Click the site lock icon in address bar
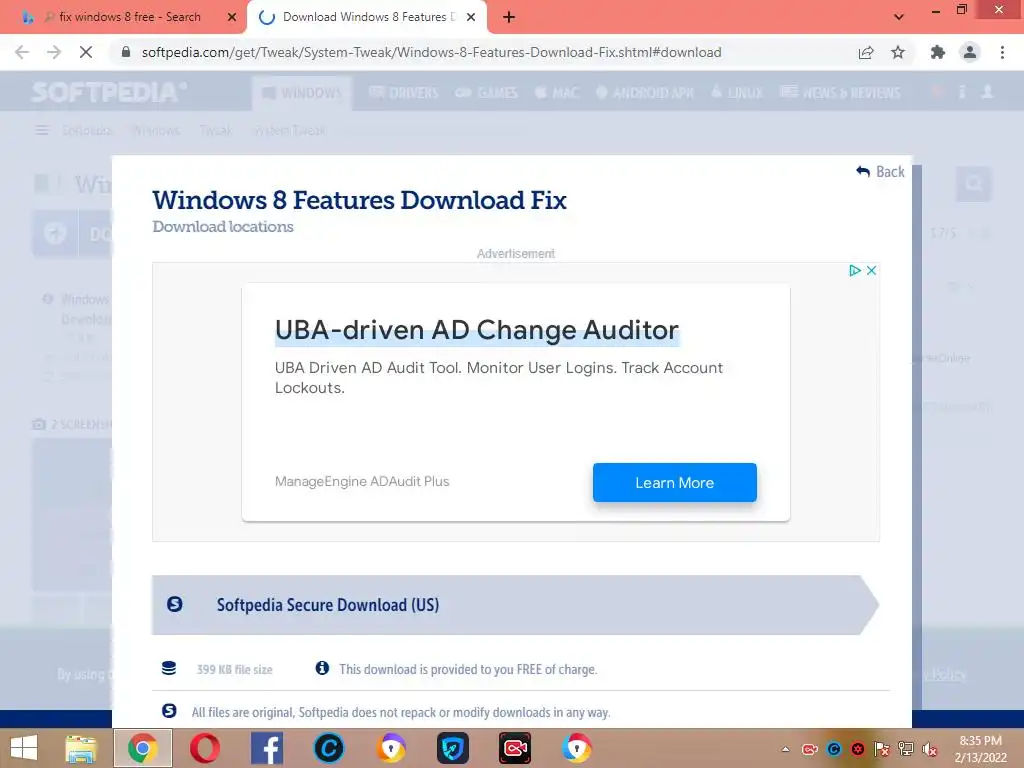This screenshot has height=768, width=1024. [126, 52]
